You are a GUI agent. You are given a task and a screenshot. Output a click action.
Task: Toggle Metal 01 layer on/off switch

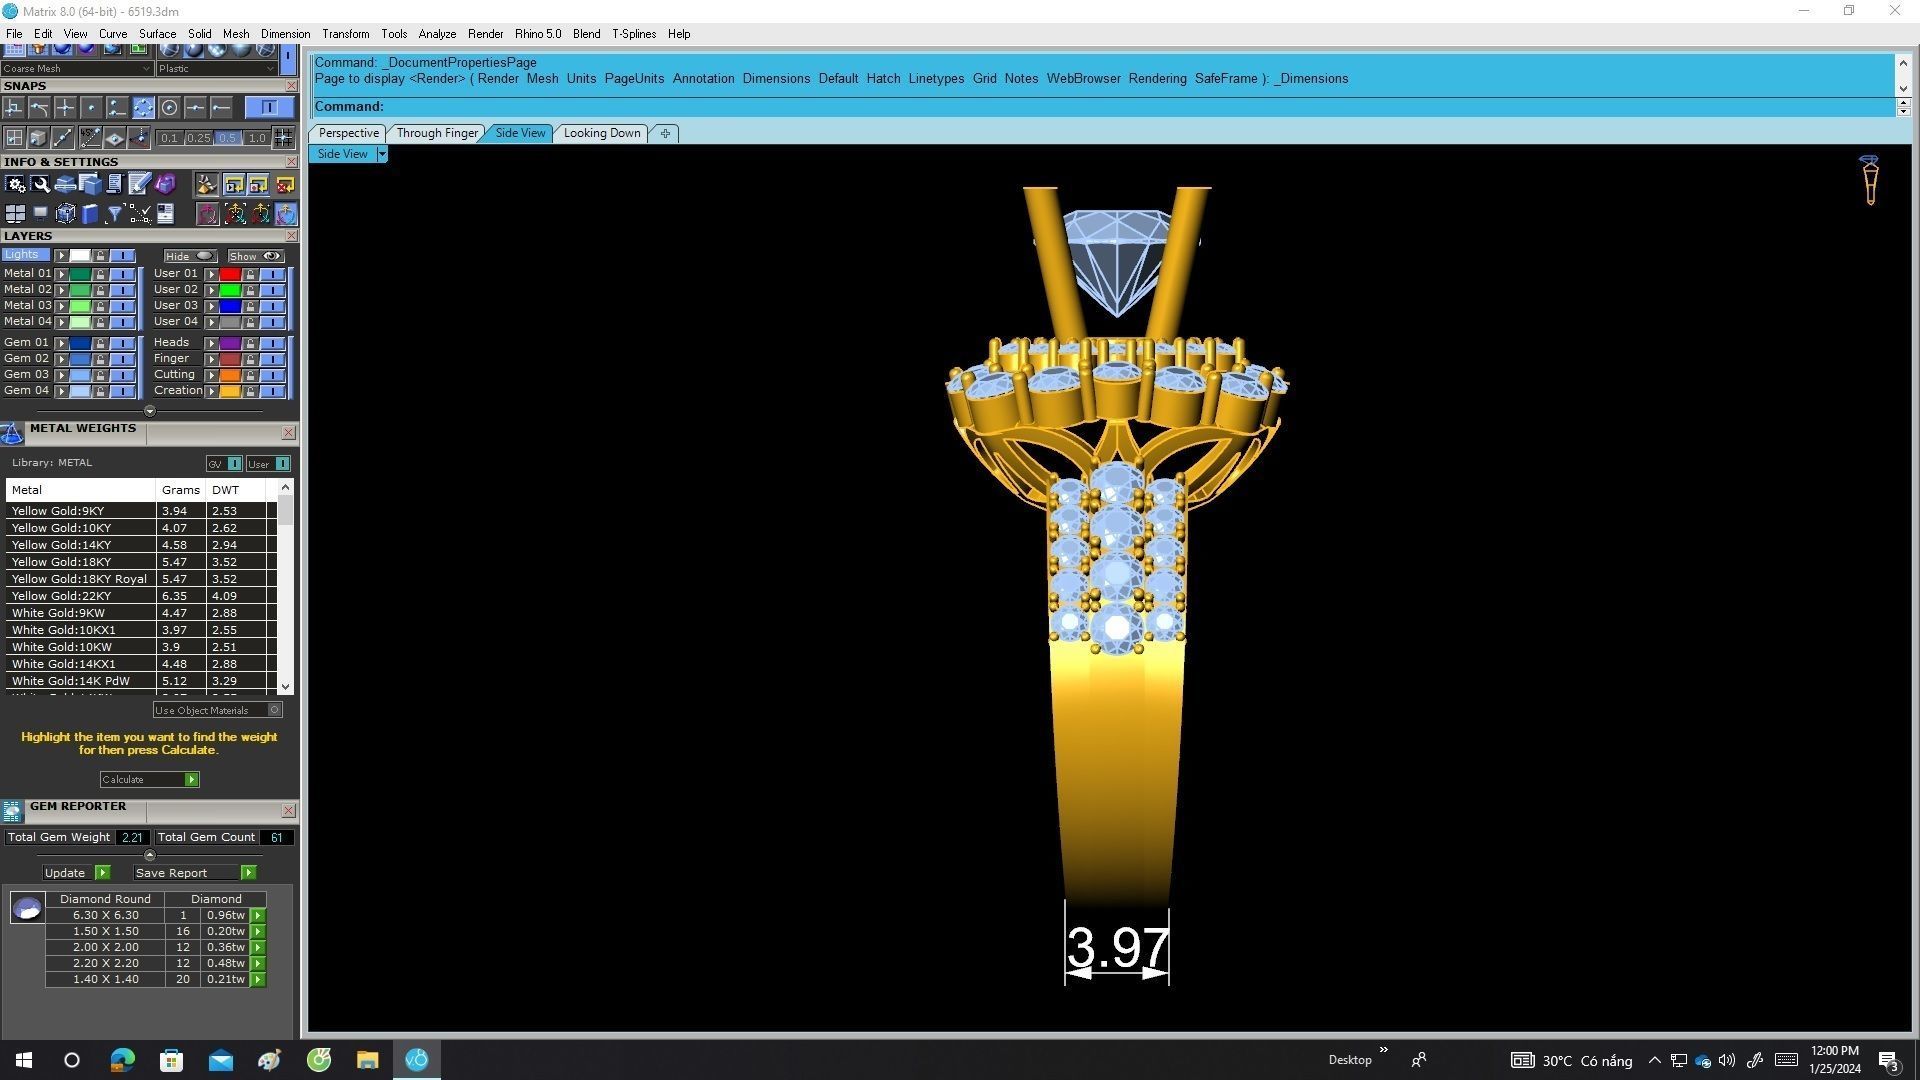pos(122,274)
